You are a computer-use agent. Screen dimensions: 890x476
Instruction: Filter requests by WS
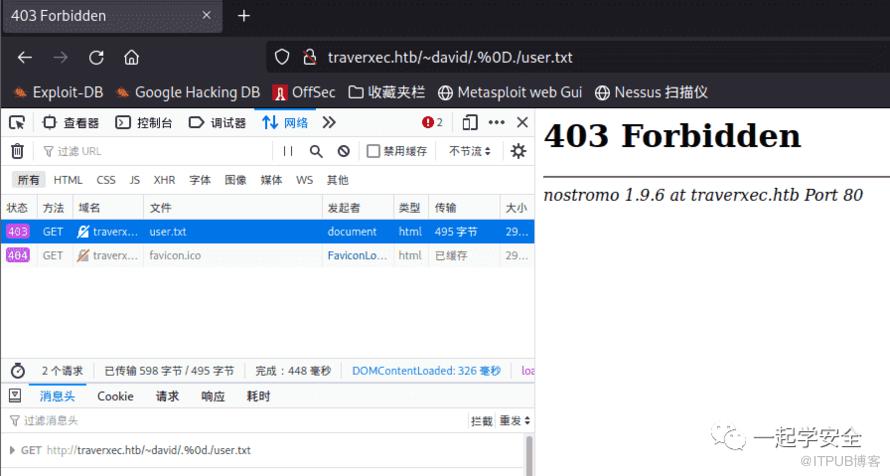click(x=305, y=180)
